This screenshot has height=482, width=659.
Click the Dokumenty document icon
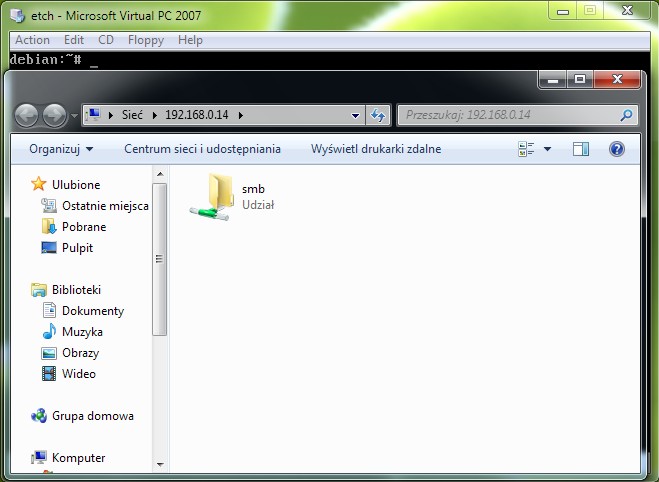tap(49, 311)
